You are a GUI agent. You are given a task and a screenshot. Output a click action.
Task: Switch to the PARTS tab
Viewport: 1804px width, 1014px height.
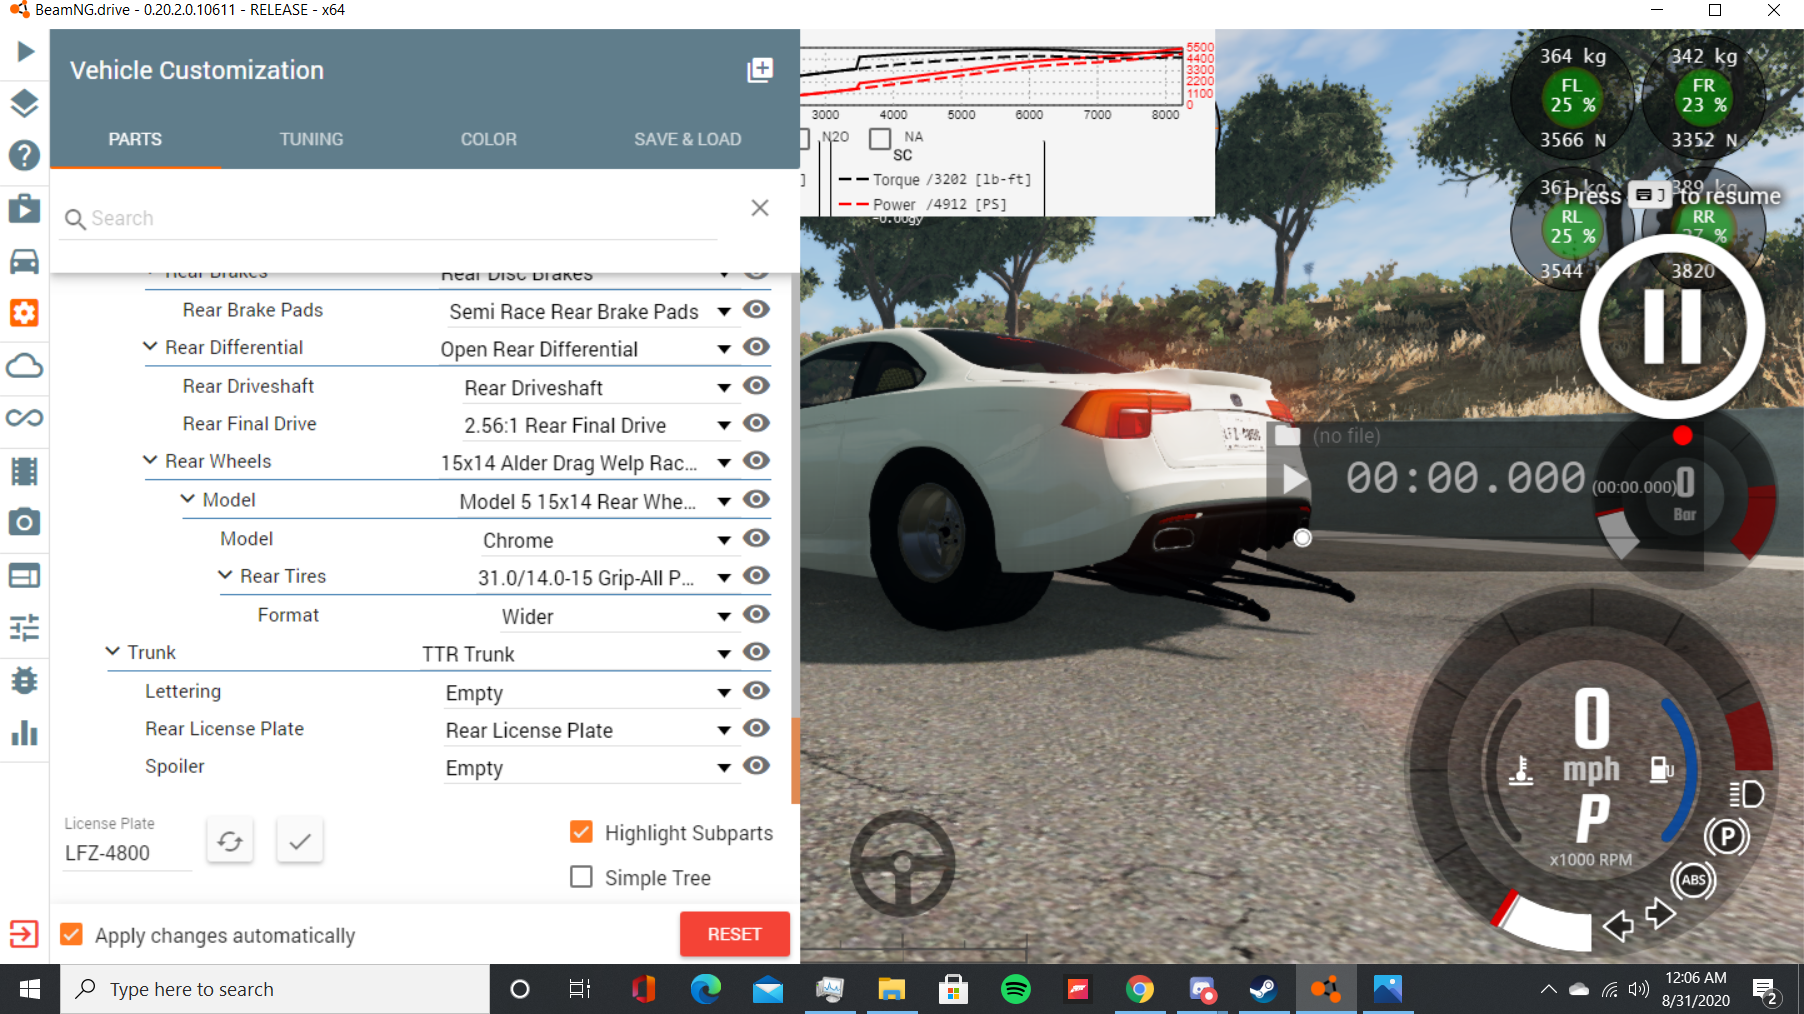point(135,139)
